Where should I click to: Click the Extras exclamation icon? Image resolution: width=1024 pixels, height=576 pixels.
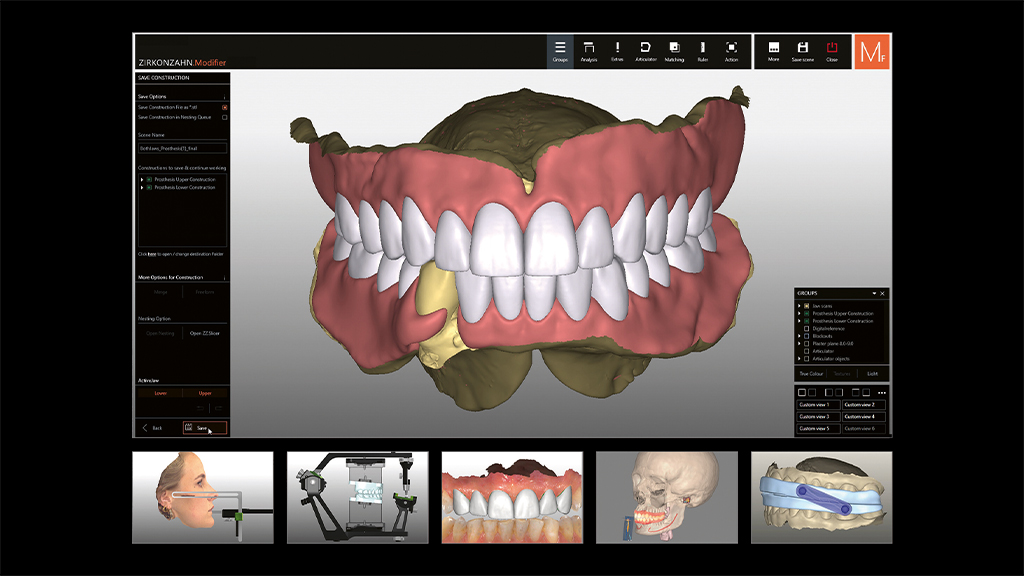tap(617, 51)
